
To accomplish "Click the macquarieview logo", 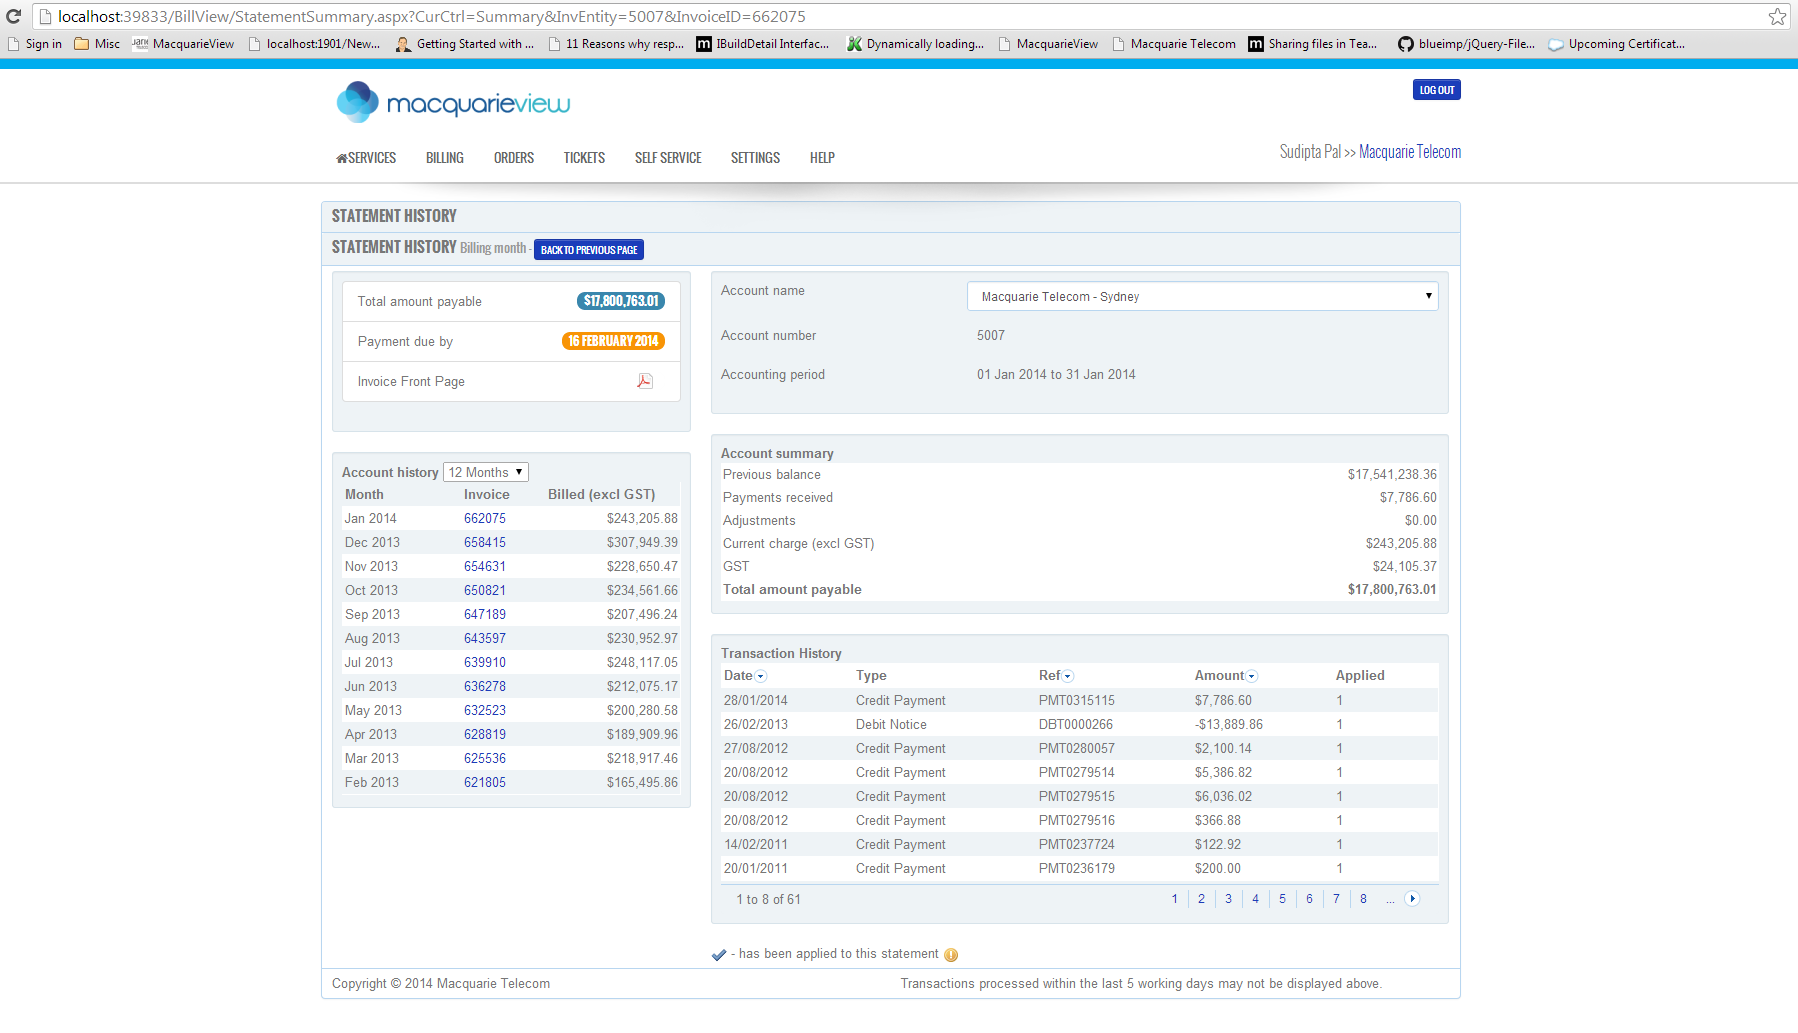I will pos(453,103).
